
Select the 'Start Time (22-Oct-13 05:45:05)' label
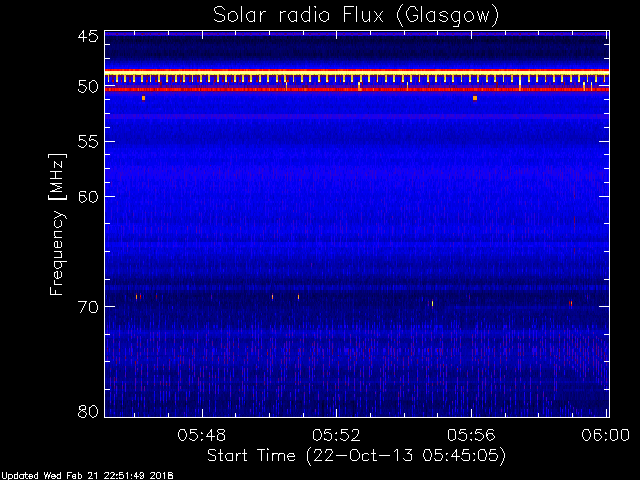tap(356, 456)
